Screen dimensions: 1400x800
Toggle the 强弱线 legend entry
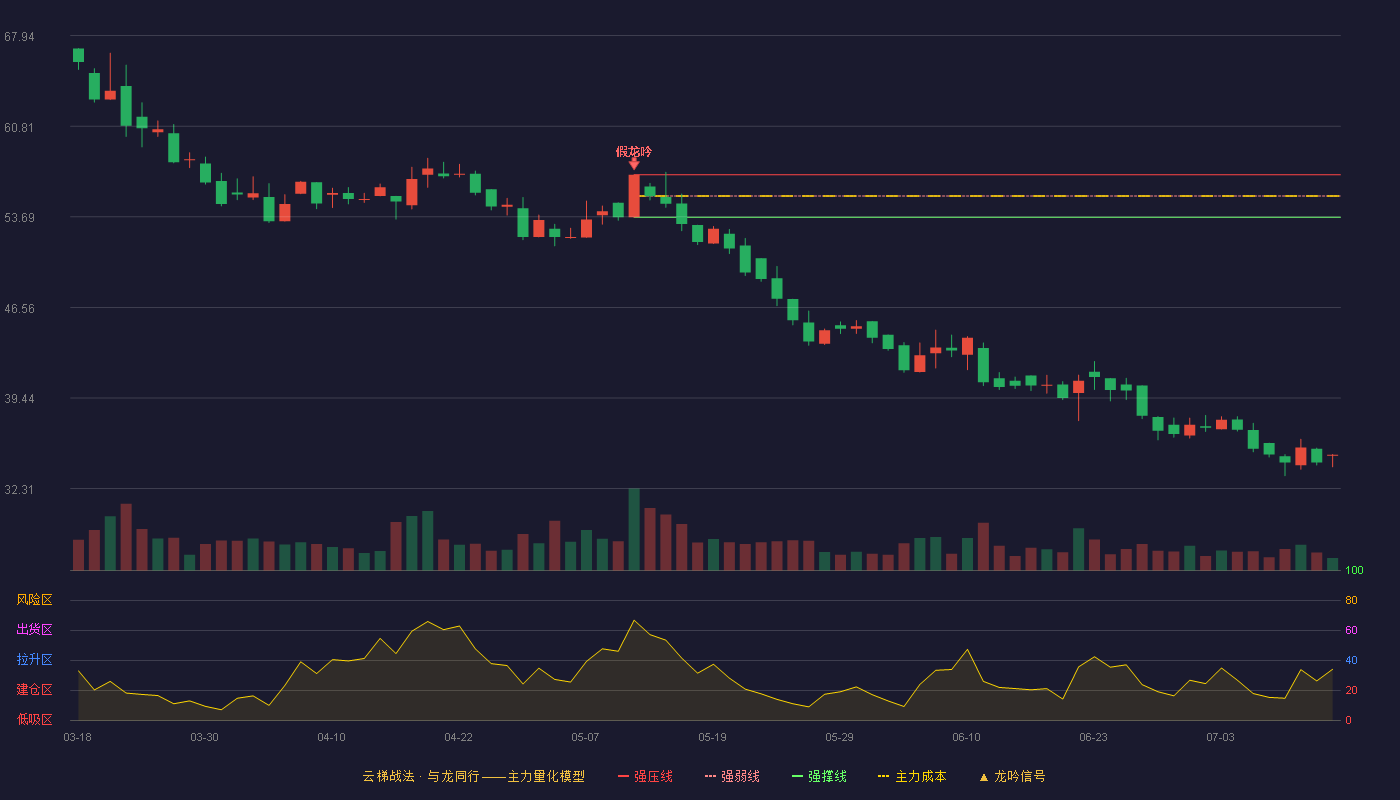(732, 776)
